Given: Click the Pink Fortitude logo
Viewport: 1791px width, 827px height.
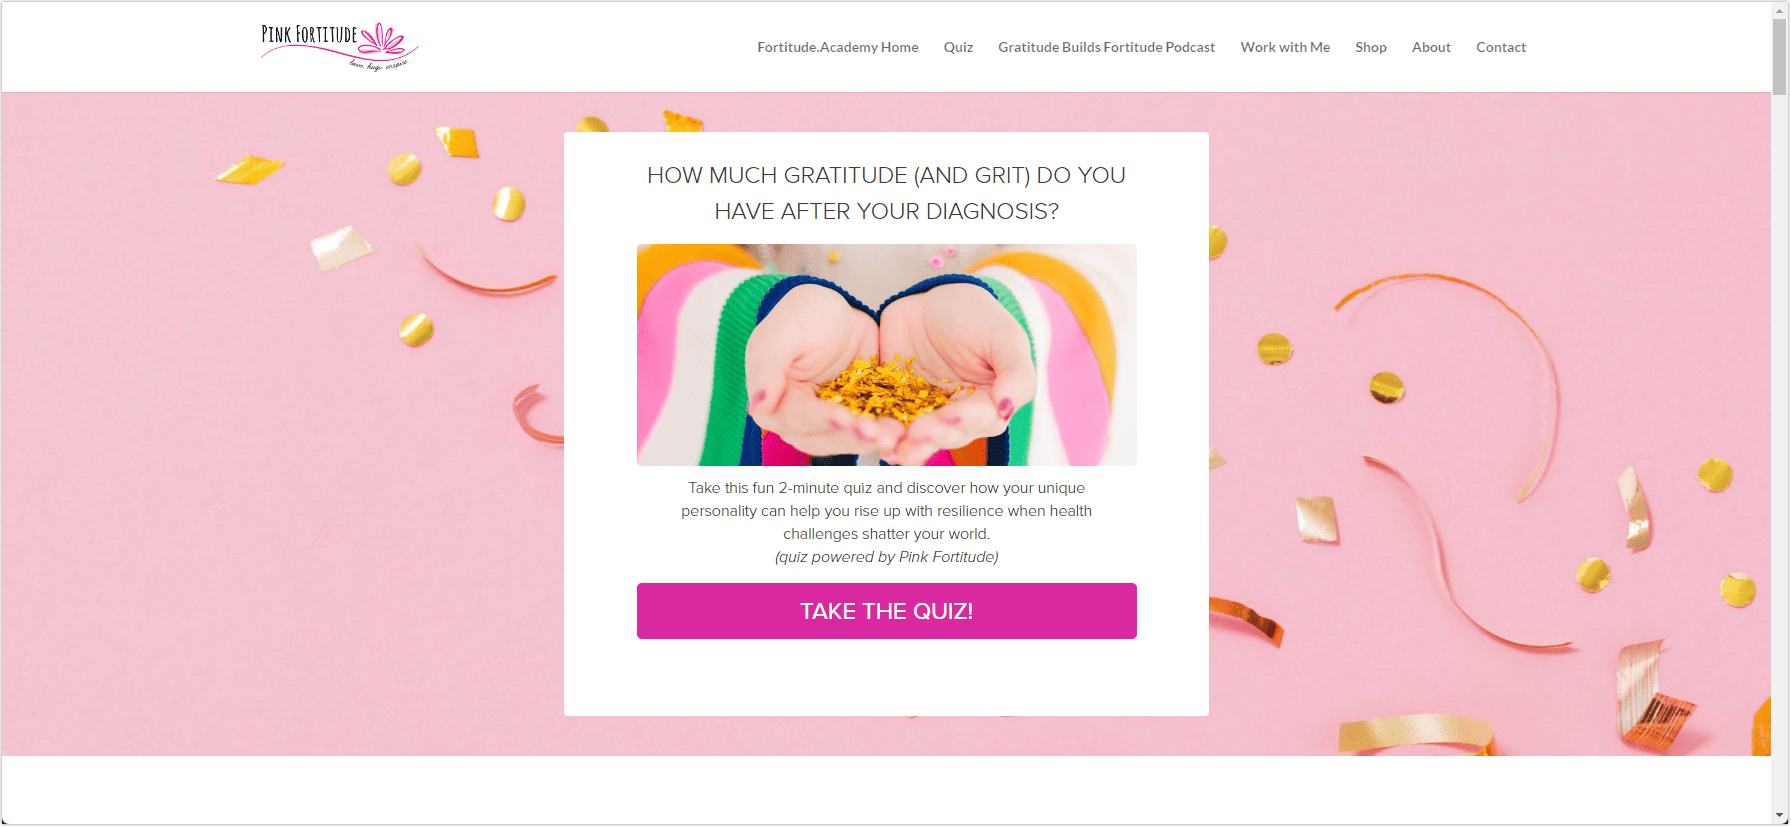Looking at the screenshot, I should 340,46.
